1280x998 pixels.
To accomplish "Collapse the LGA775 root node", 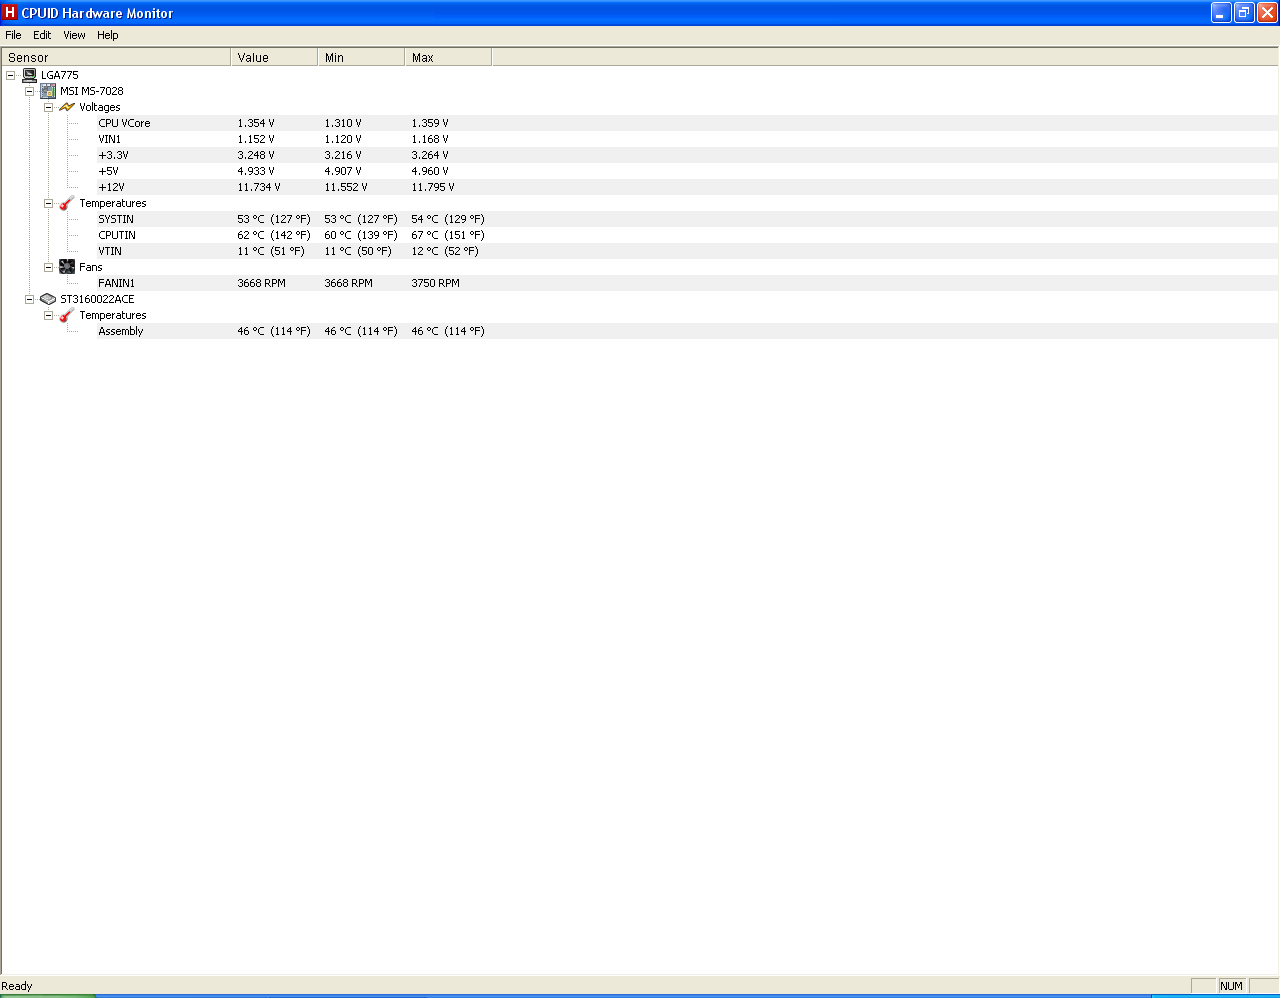I will point(10,75).
